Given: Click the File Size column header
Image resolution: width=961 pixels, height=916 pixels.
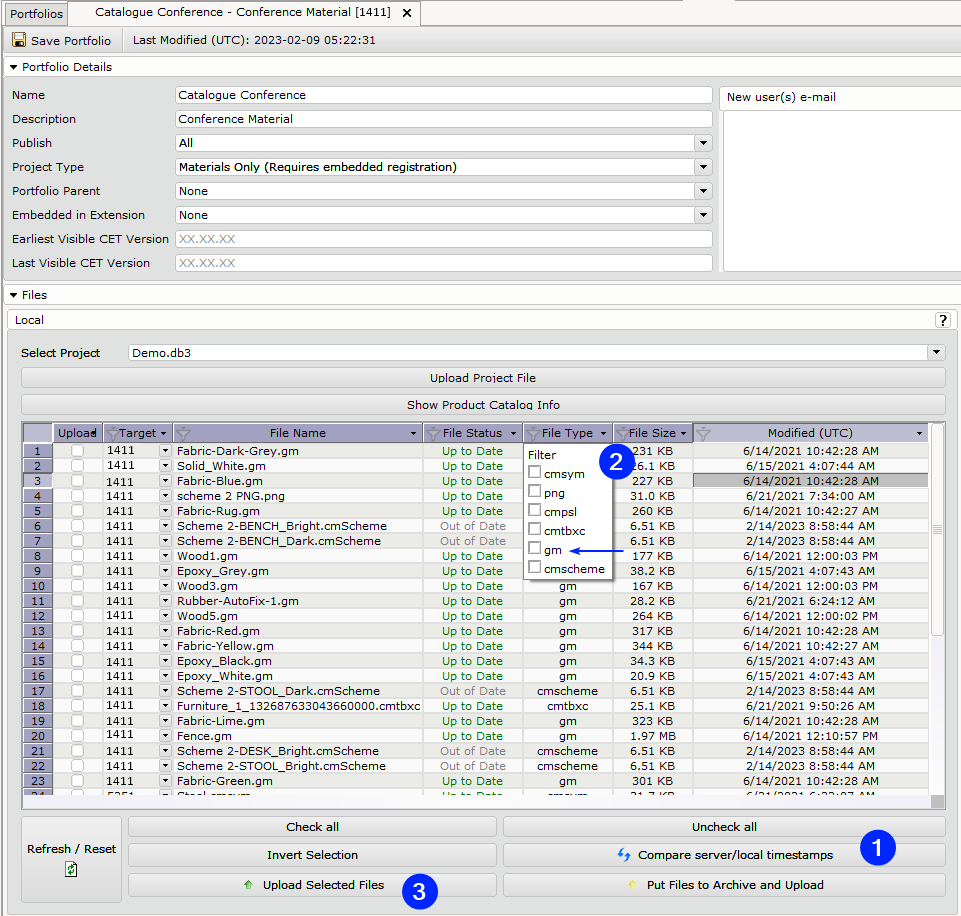Looking at the screenshot, I should (652, 433).
